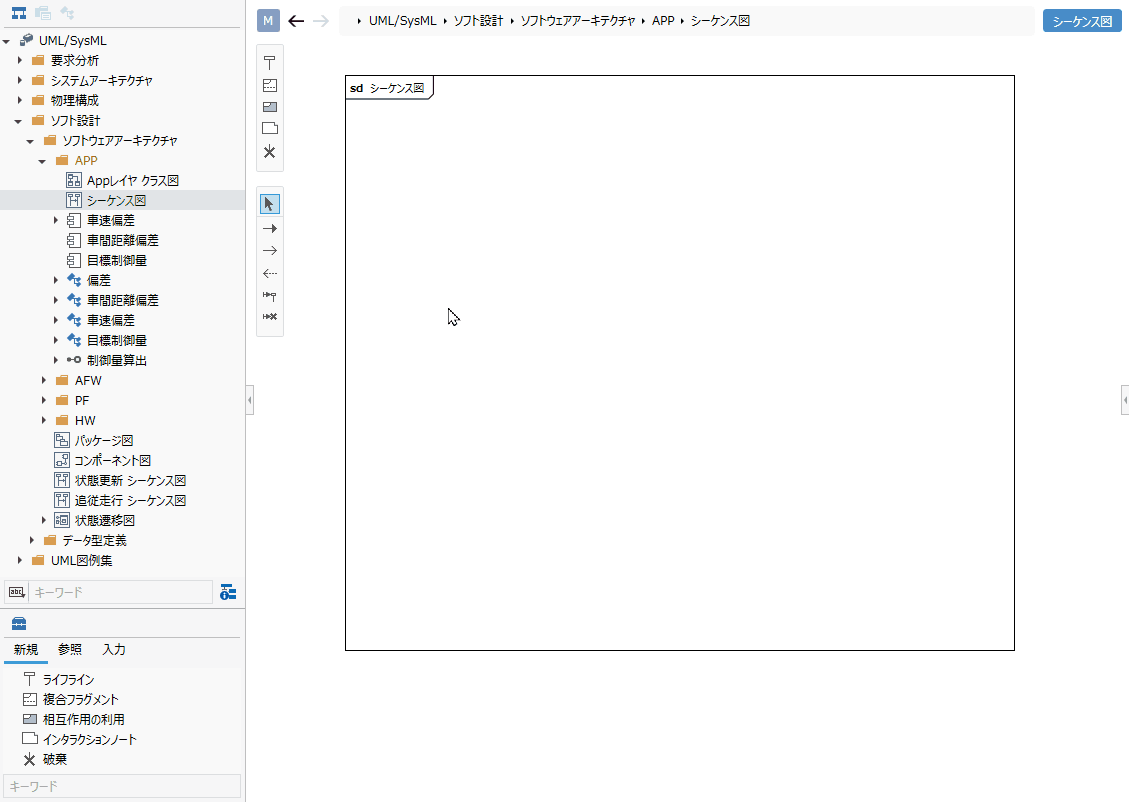Click the keyword abc icon beside search
Image resolution: width=1129 pixels, height=802 pixels.
coord(17,592)
